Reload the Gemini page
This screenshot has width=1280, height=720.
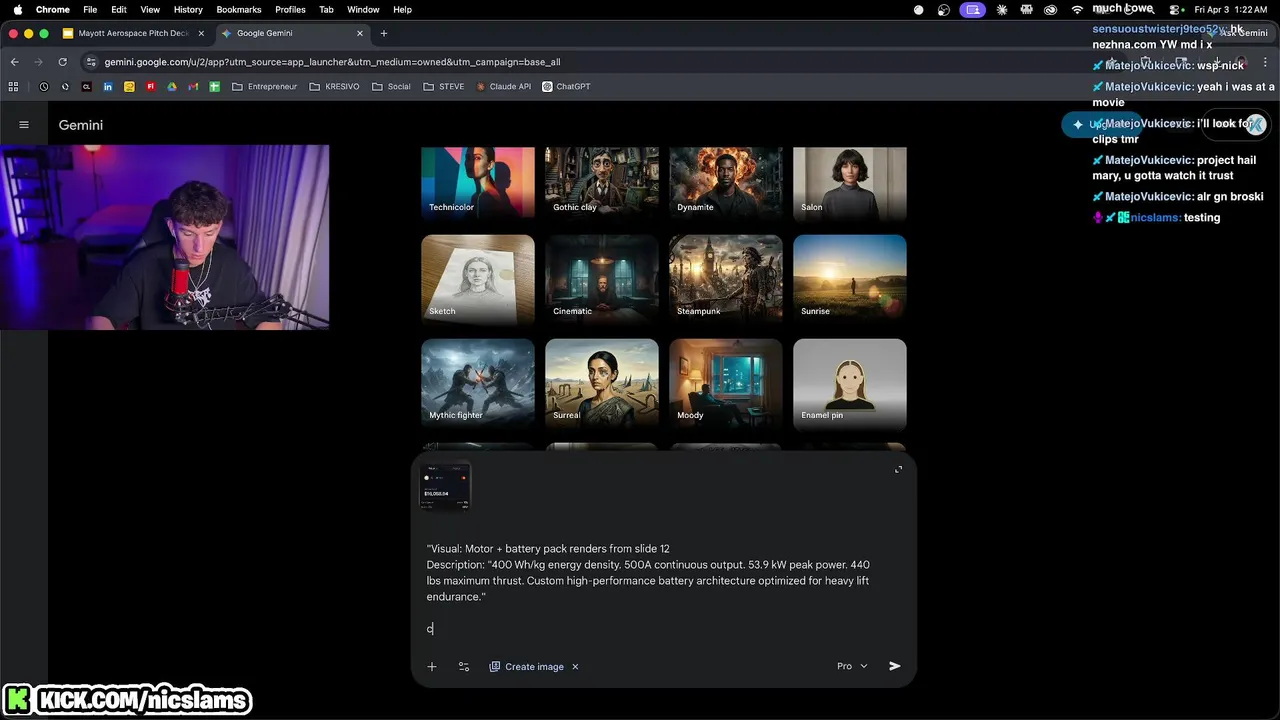(62, 62)
